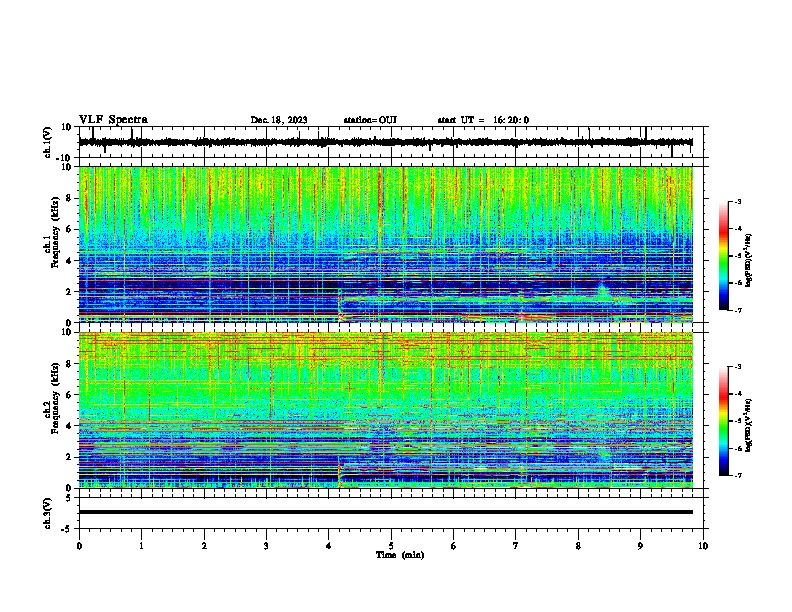Click the "start UT =" header label
Screen dimensions: 792x612
(461, 120)
